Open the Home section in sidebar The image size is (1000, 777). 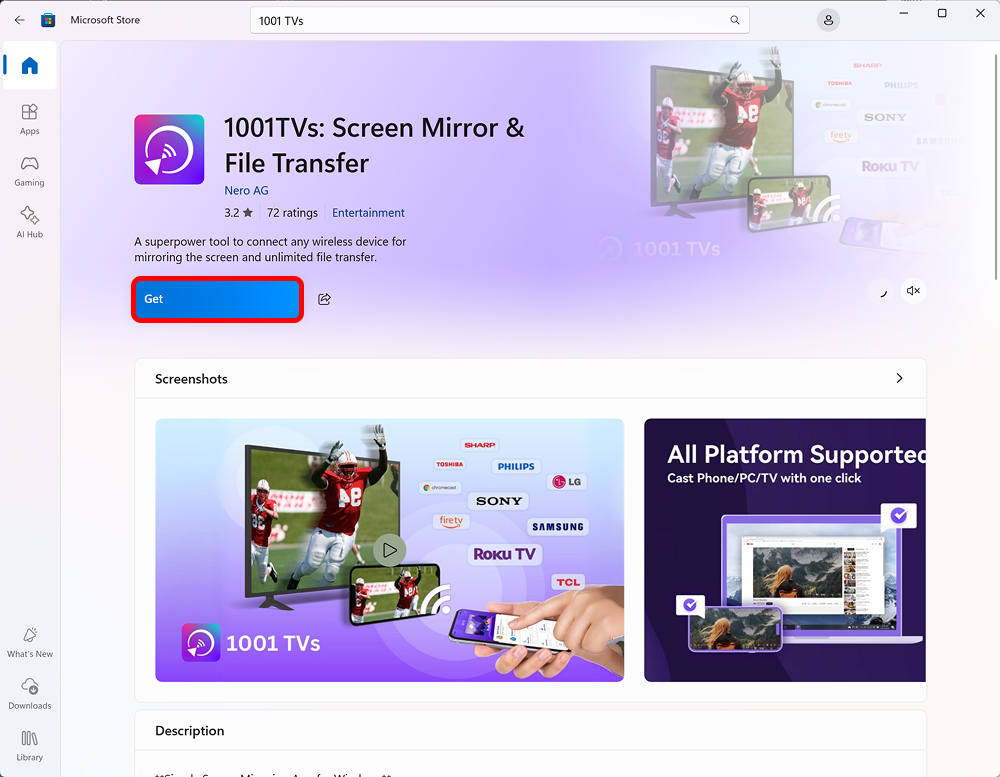29,66
